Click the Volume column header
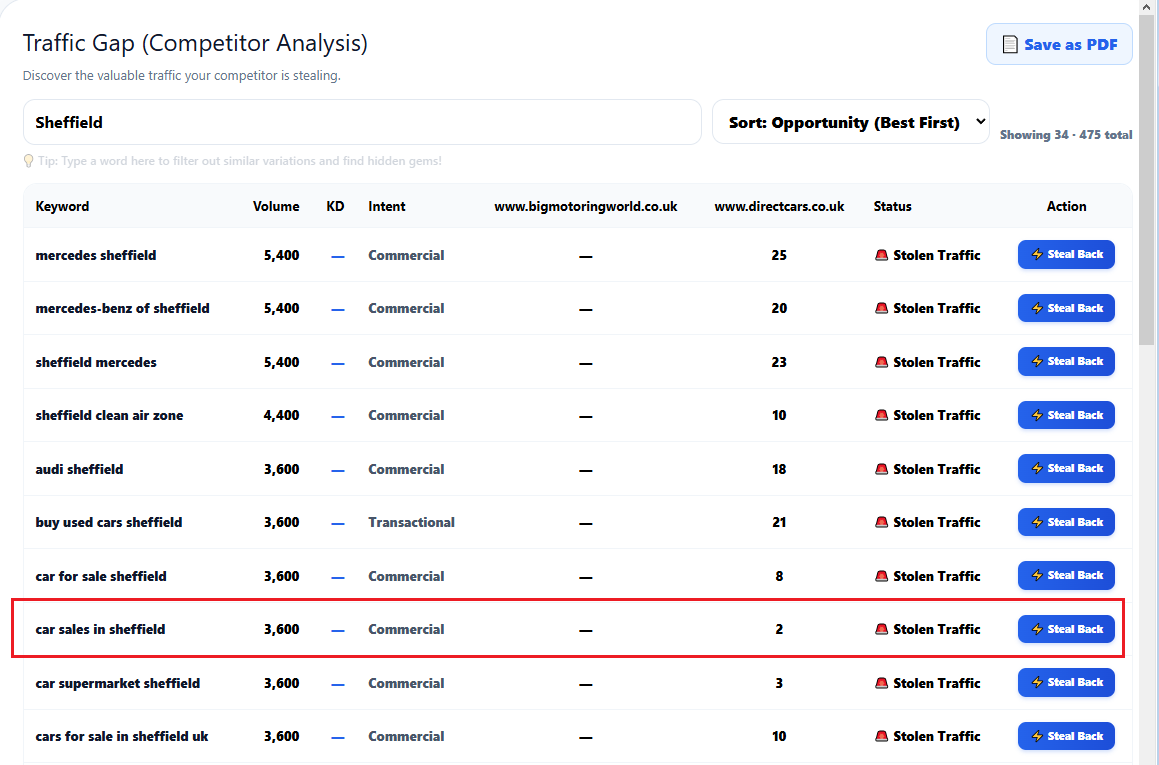 [276, 206]
